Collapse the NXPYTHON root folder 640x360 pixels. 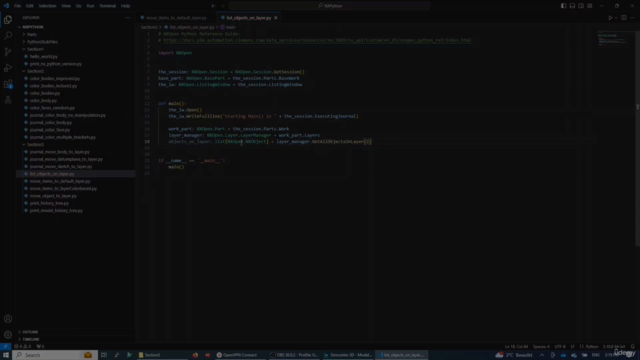pyautogui.click(x=33, y=27)
